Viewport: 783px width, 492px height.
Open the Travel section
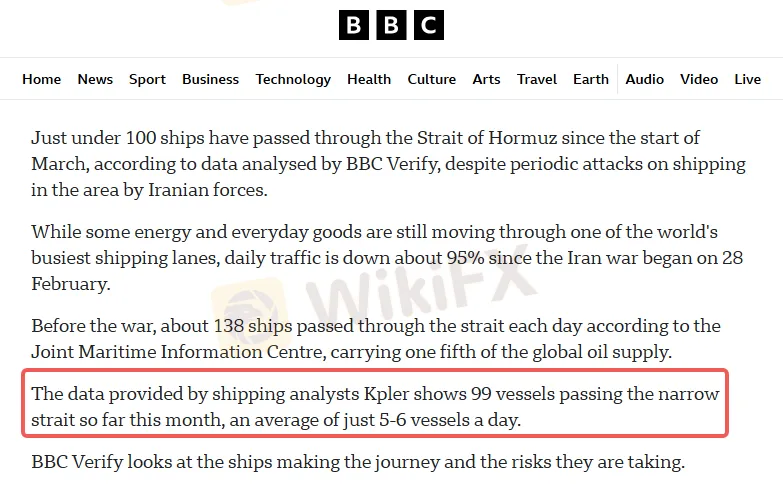click(537, 79)
